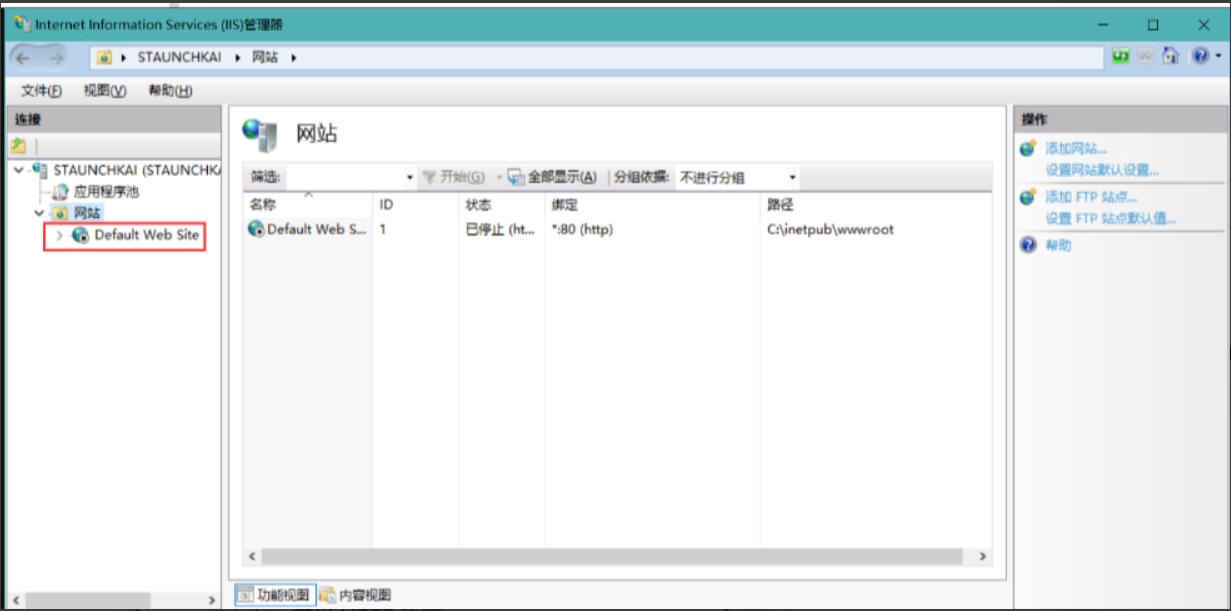Click the 全部显示(A) button

pos(553,177)
